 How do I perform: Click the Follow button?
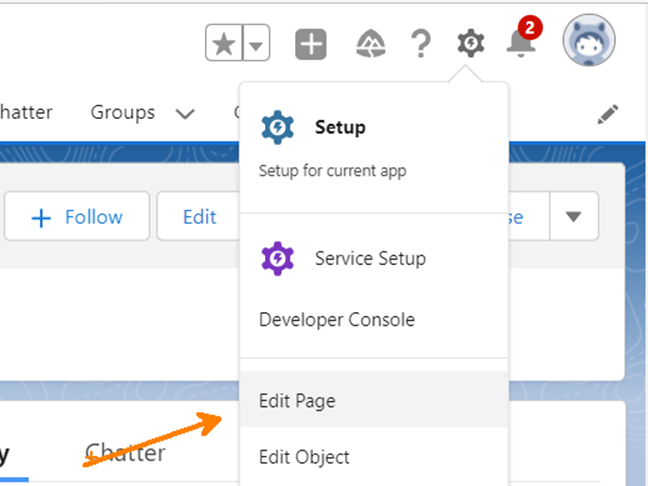[x=77, y=217]
